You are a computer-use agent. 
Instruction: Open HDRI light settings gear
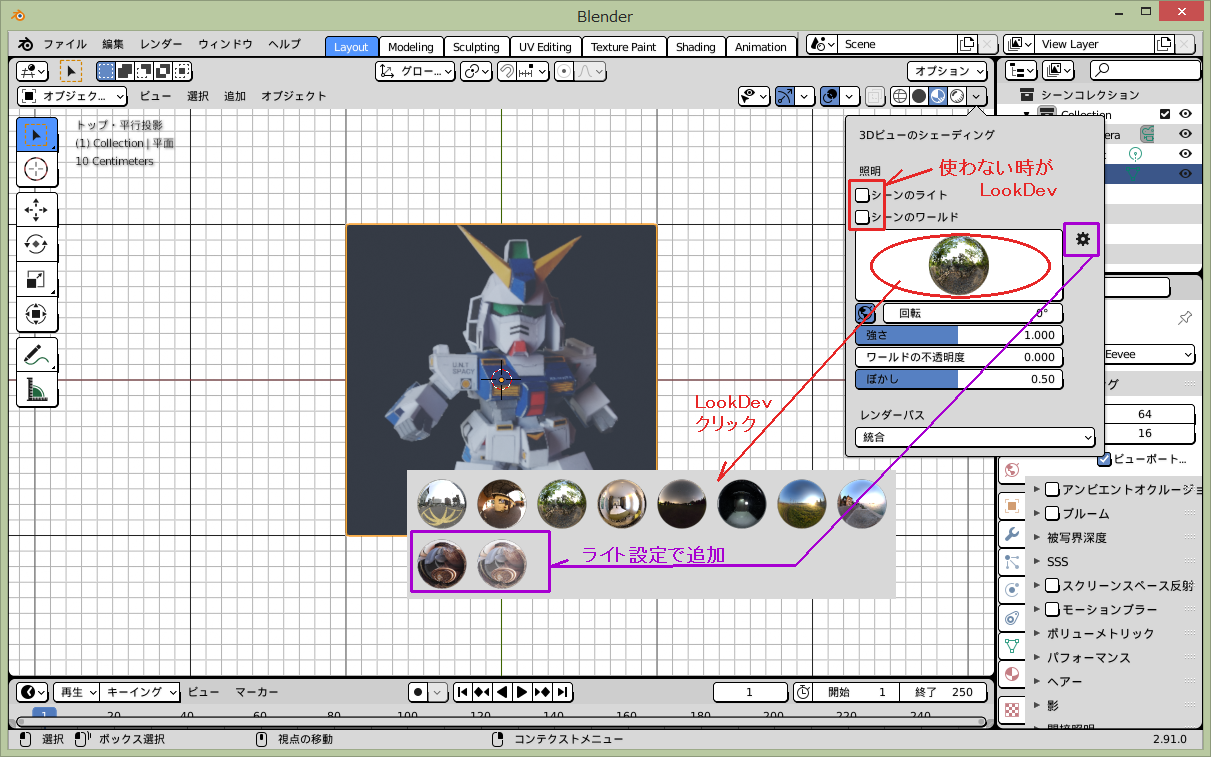coord(1082,240)
